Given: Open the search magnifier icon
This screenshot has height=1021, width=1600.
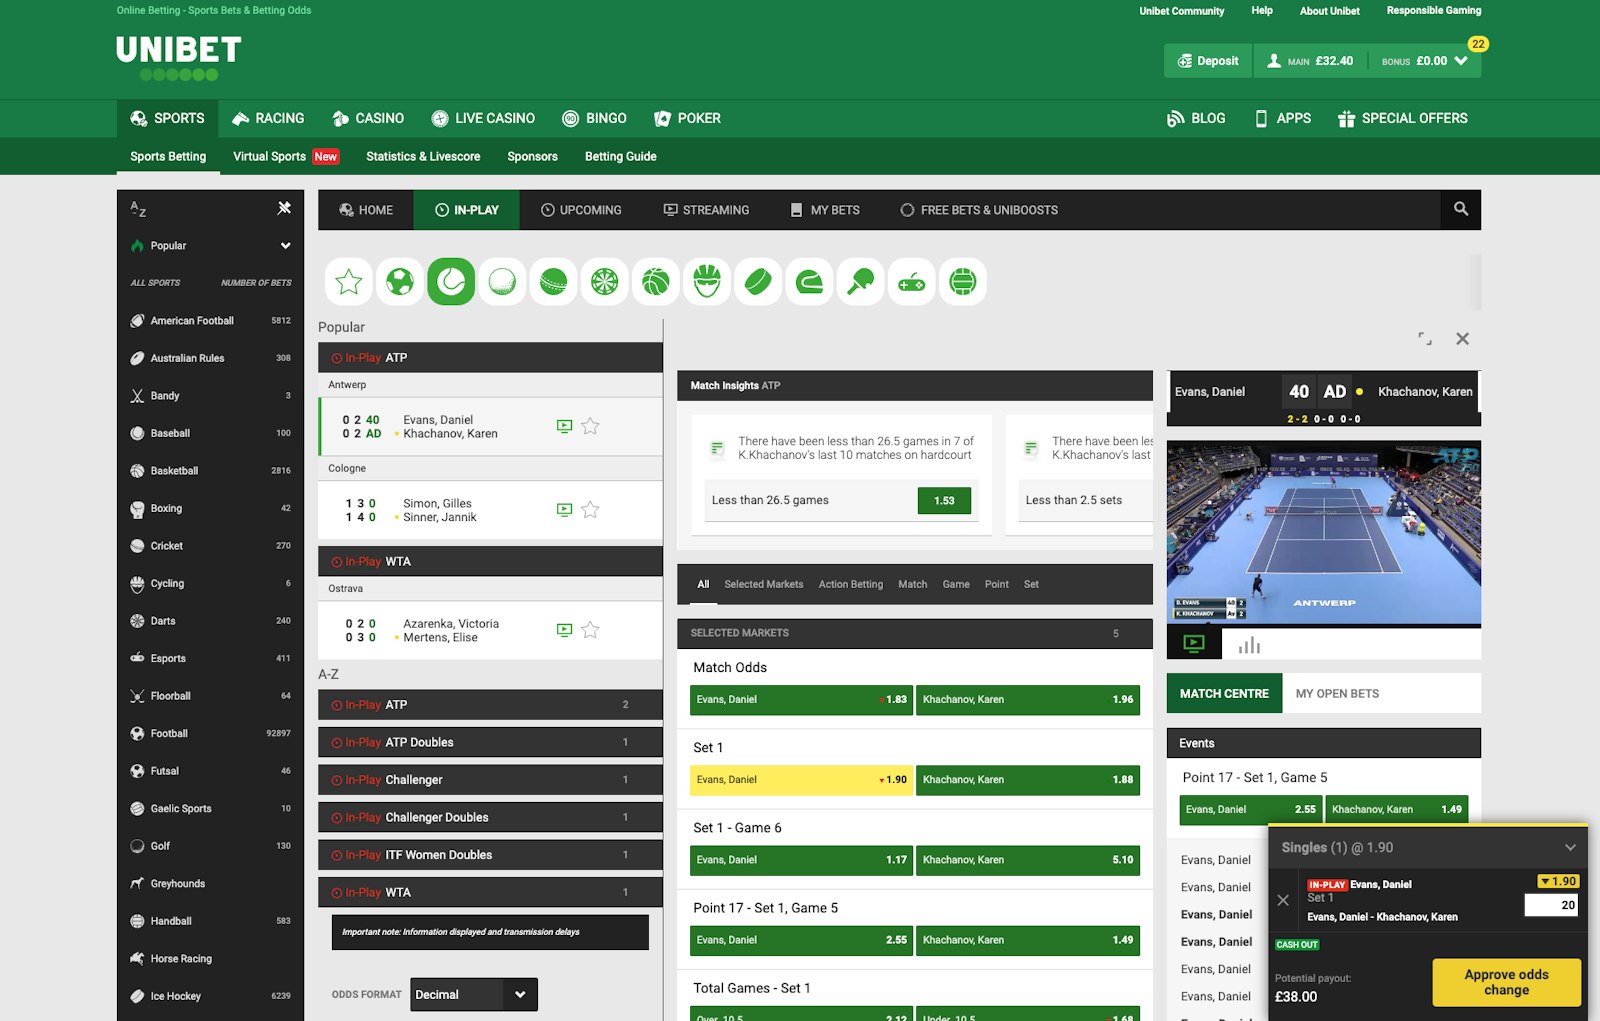Looking at the screenshot, I should click(1461, 210).
